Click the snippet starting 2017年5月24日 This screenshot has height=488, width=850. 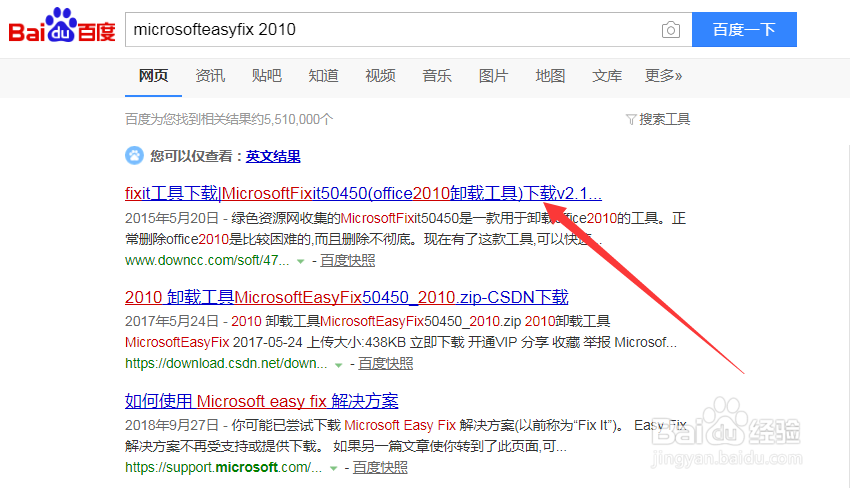pos(401,332)
